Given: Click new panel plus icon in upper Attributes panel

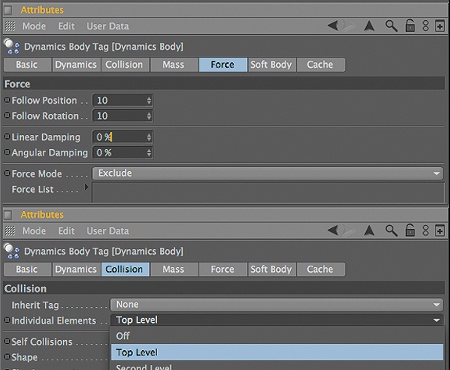Looking at the screenshot, I should 440,26.
